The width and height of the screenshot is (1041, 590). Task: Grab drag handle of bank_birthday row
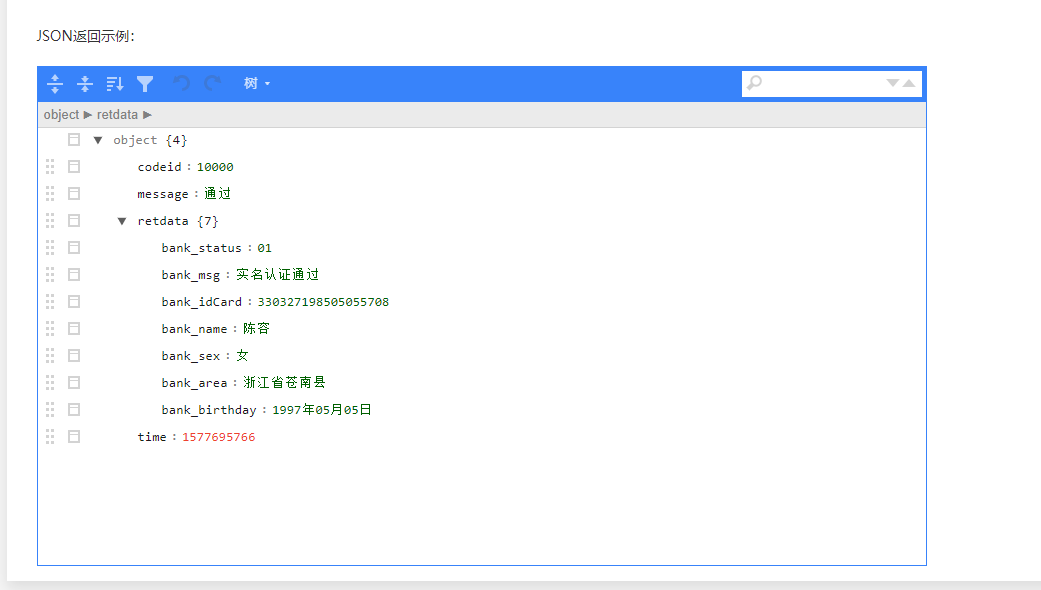pos(50,409)
